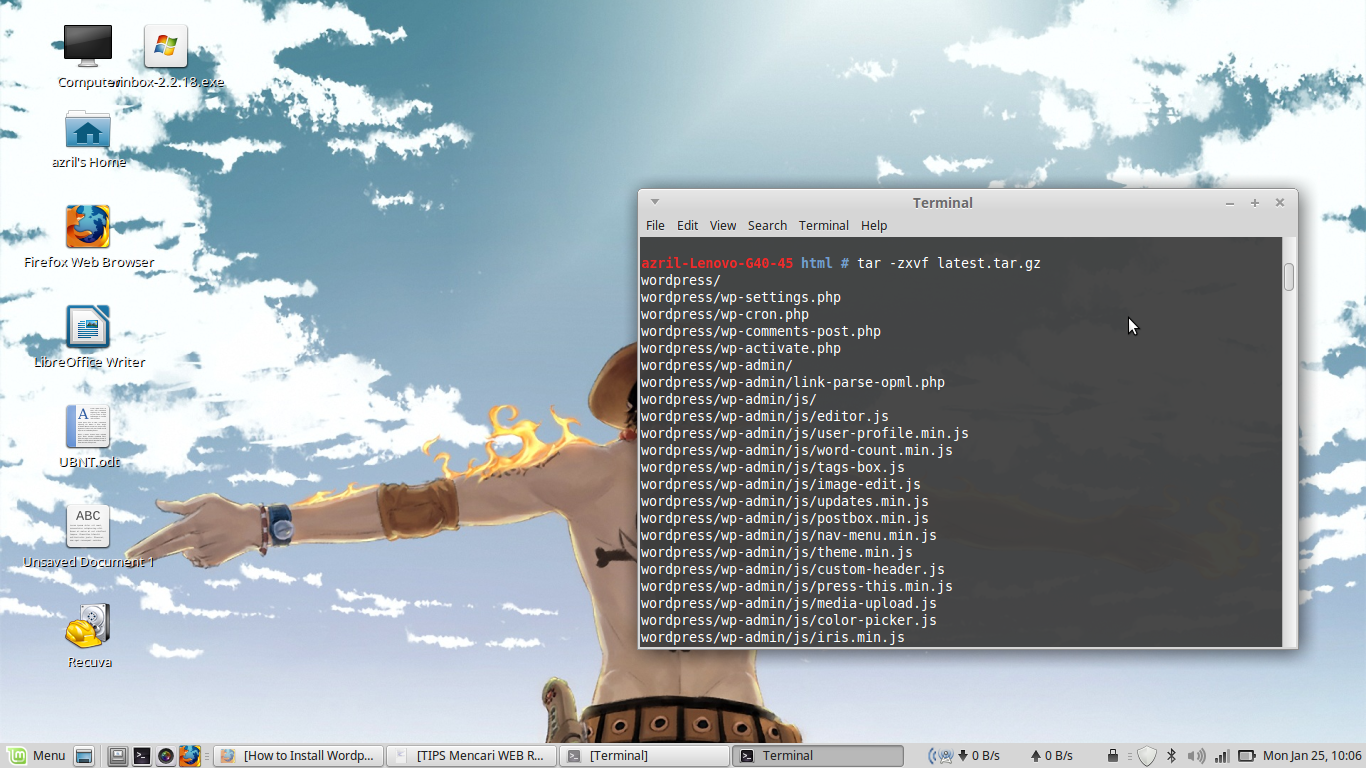
Task: Select the Unsaved Document 1 icon
Action: (x=88, y=527)
